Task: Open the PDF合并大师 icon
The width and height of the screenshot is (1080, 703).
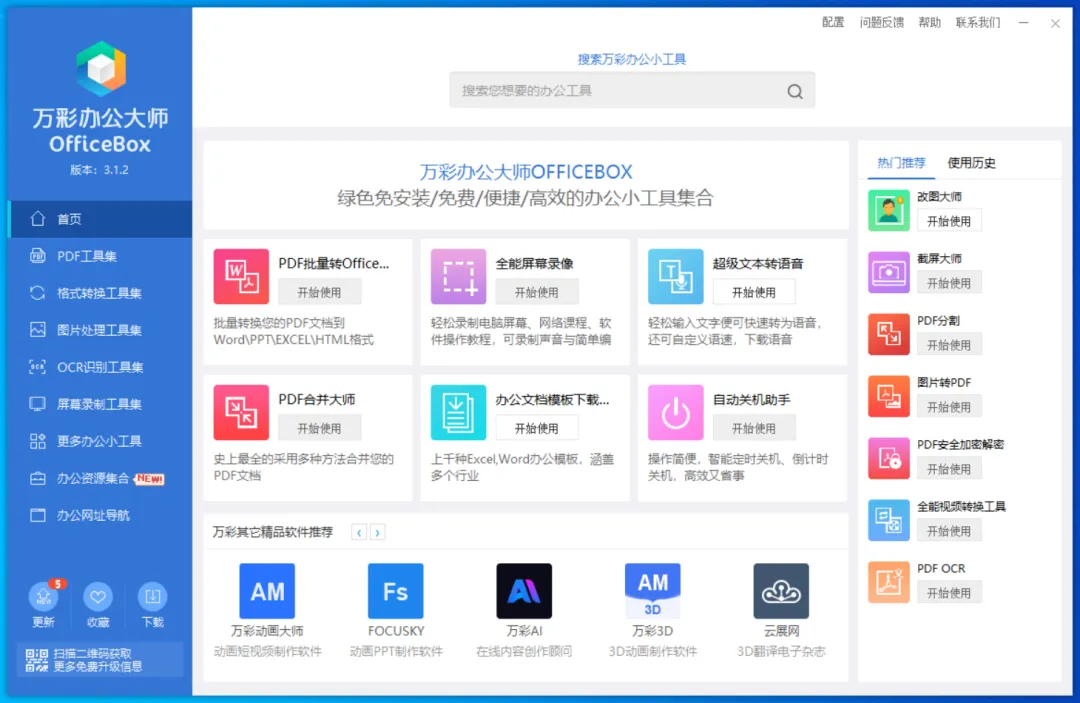Action: click(241, 412)
